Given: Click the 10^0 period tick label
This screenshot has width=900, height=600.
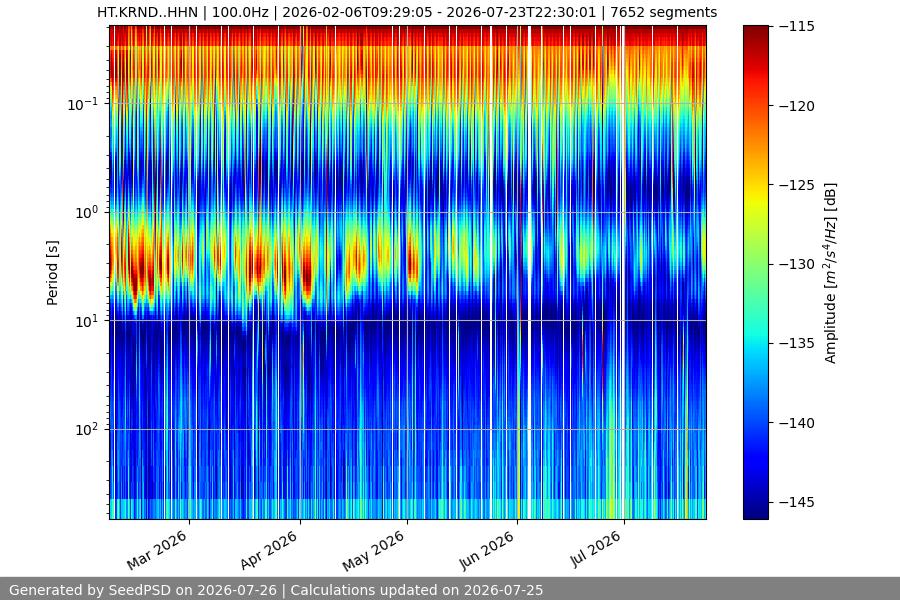Looking at the screenshot, I should (87, 212).
